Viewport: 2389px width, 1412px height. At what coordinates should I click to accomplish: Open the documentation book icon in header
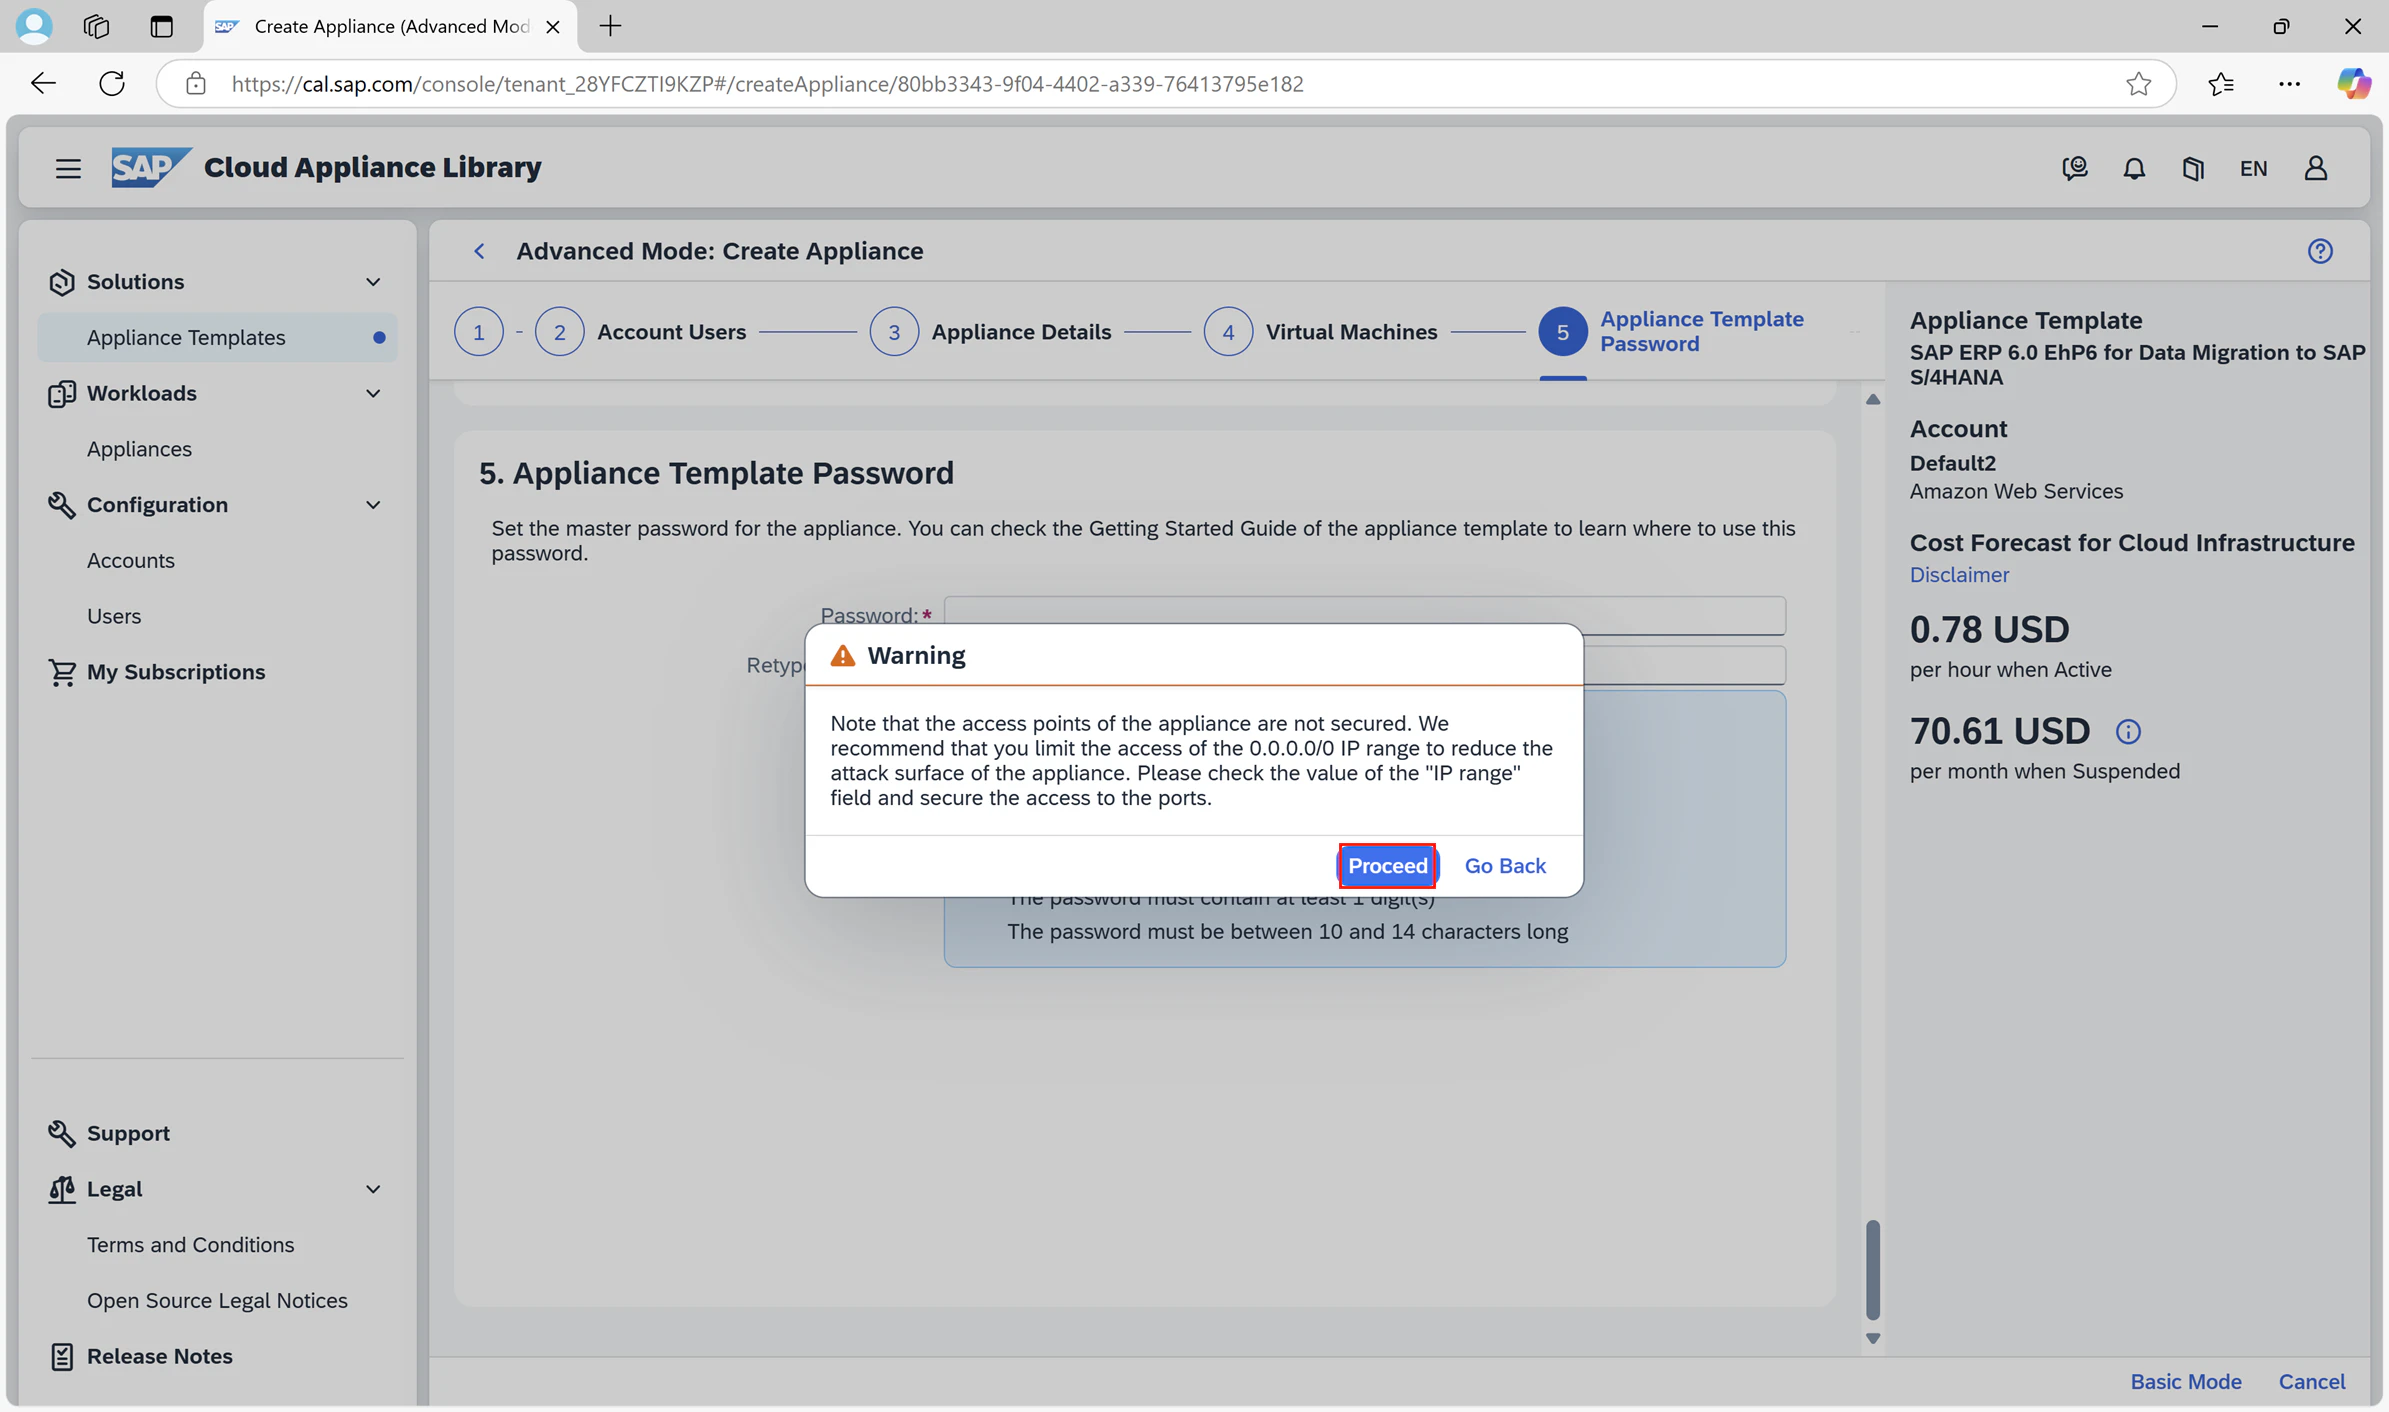[2193, 168]
